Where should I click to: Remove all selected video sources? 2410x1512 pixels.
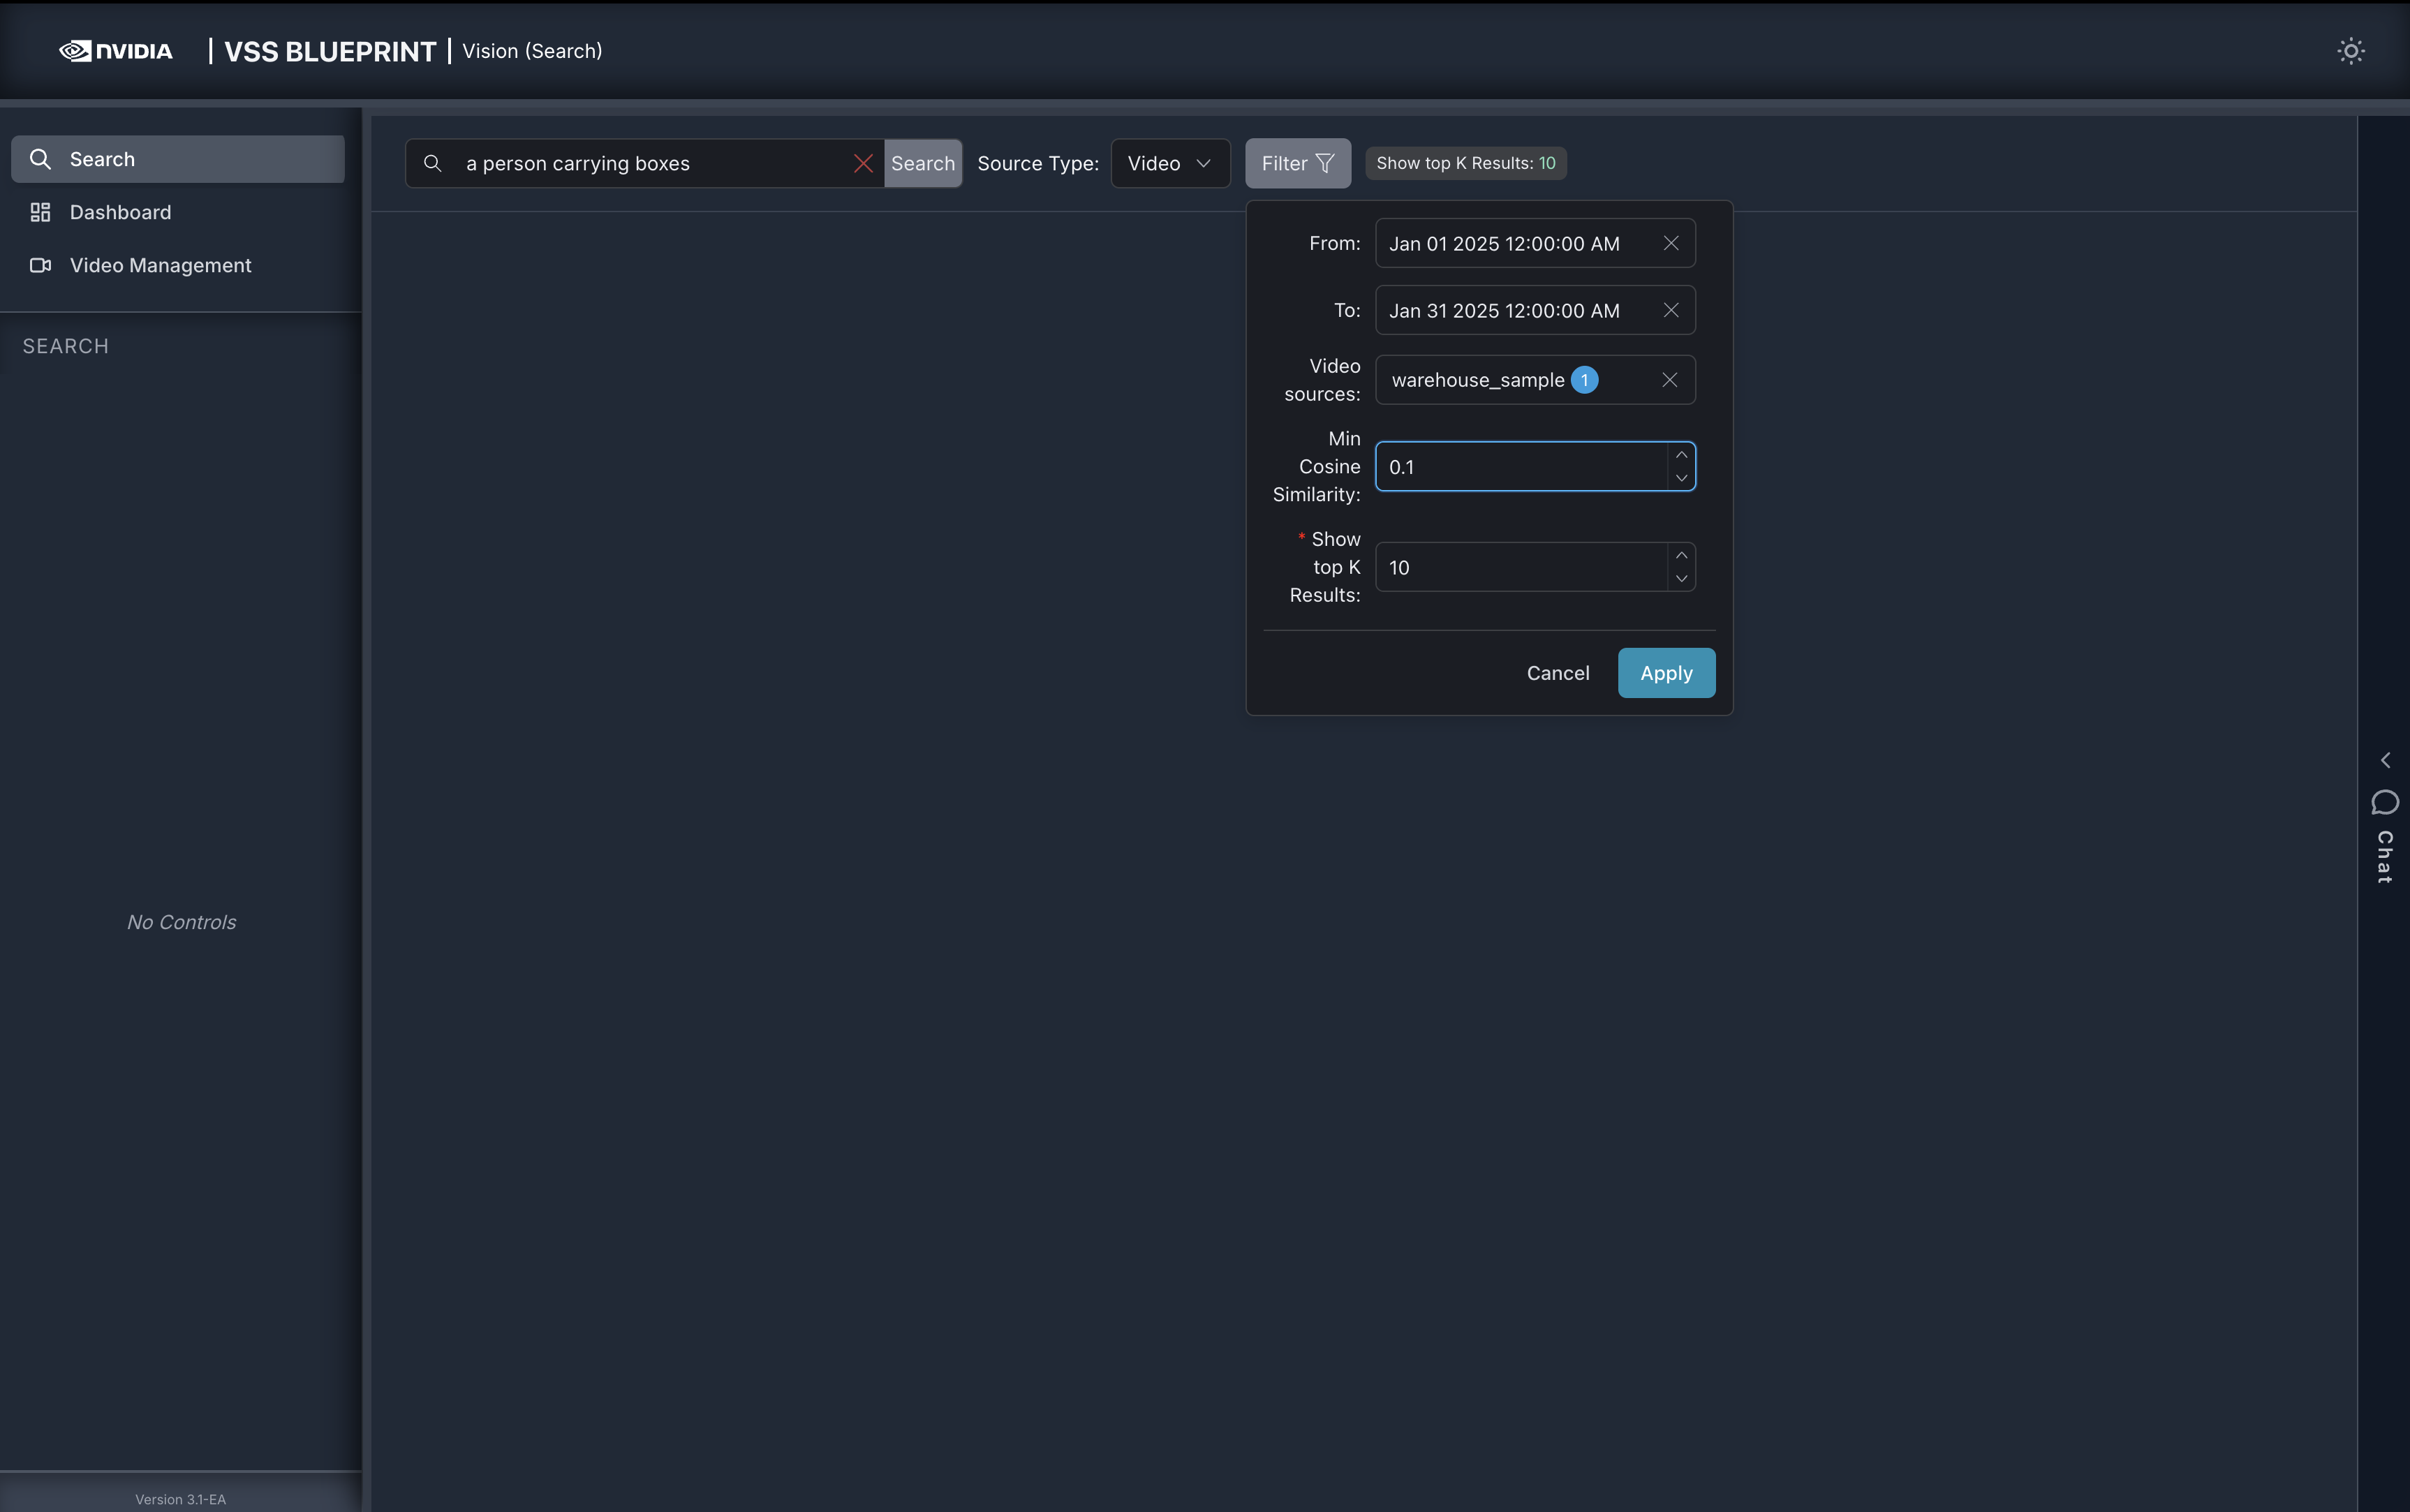coord(1669,380)
